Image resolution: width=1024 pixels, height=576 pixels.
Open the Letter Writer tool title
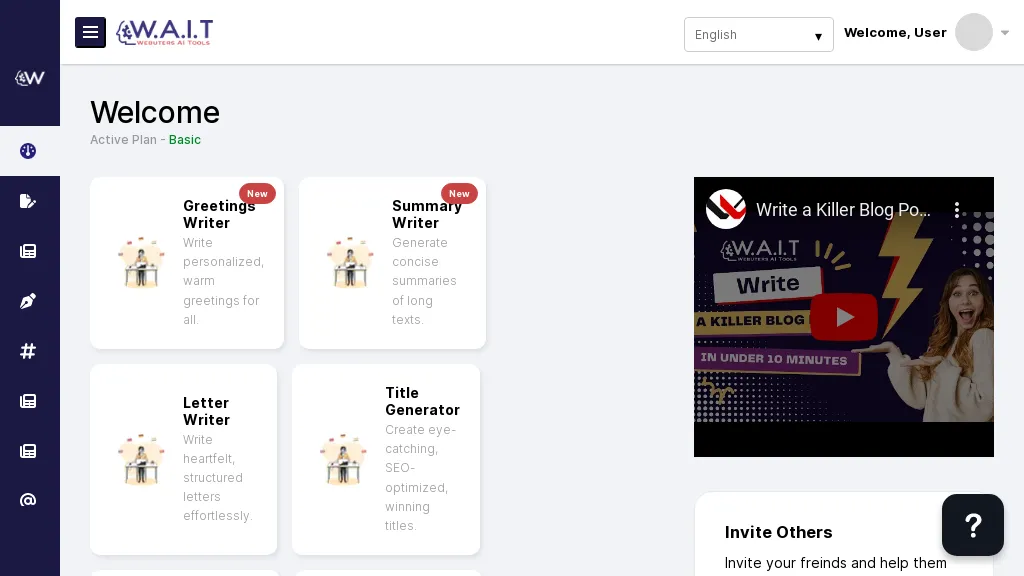[x=206, y=411]
